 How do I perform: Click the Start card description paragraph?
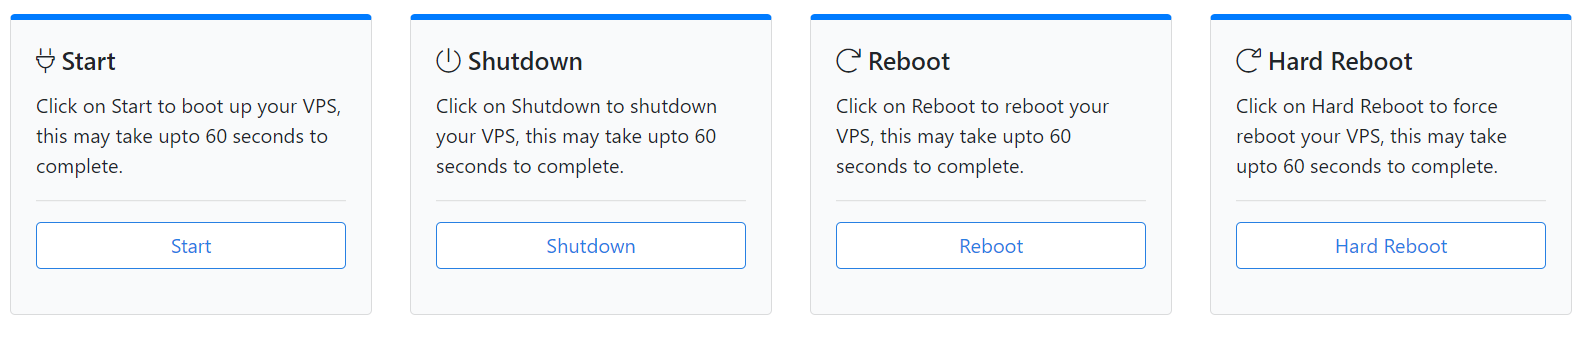point(189,136)
